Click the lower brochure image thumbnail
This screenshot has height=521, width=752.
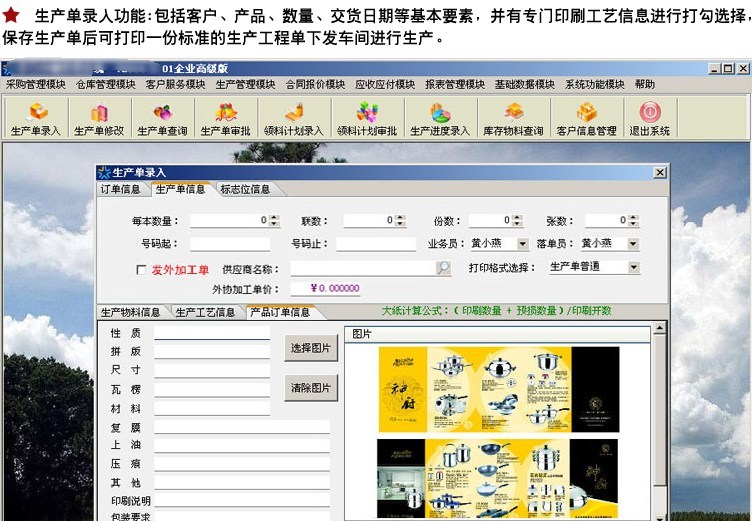(497, 479)
